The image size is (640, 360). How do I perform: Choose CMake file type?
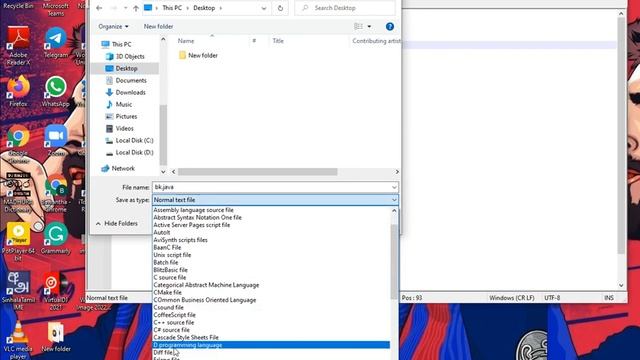(168, 292)
